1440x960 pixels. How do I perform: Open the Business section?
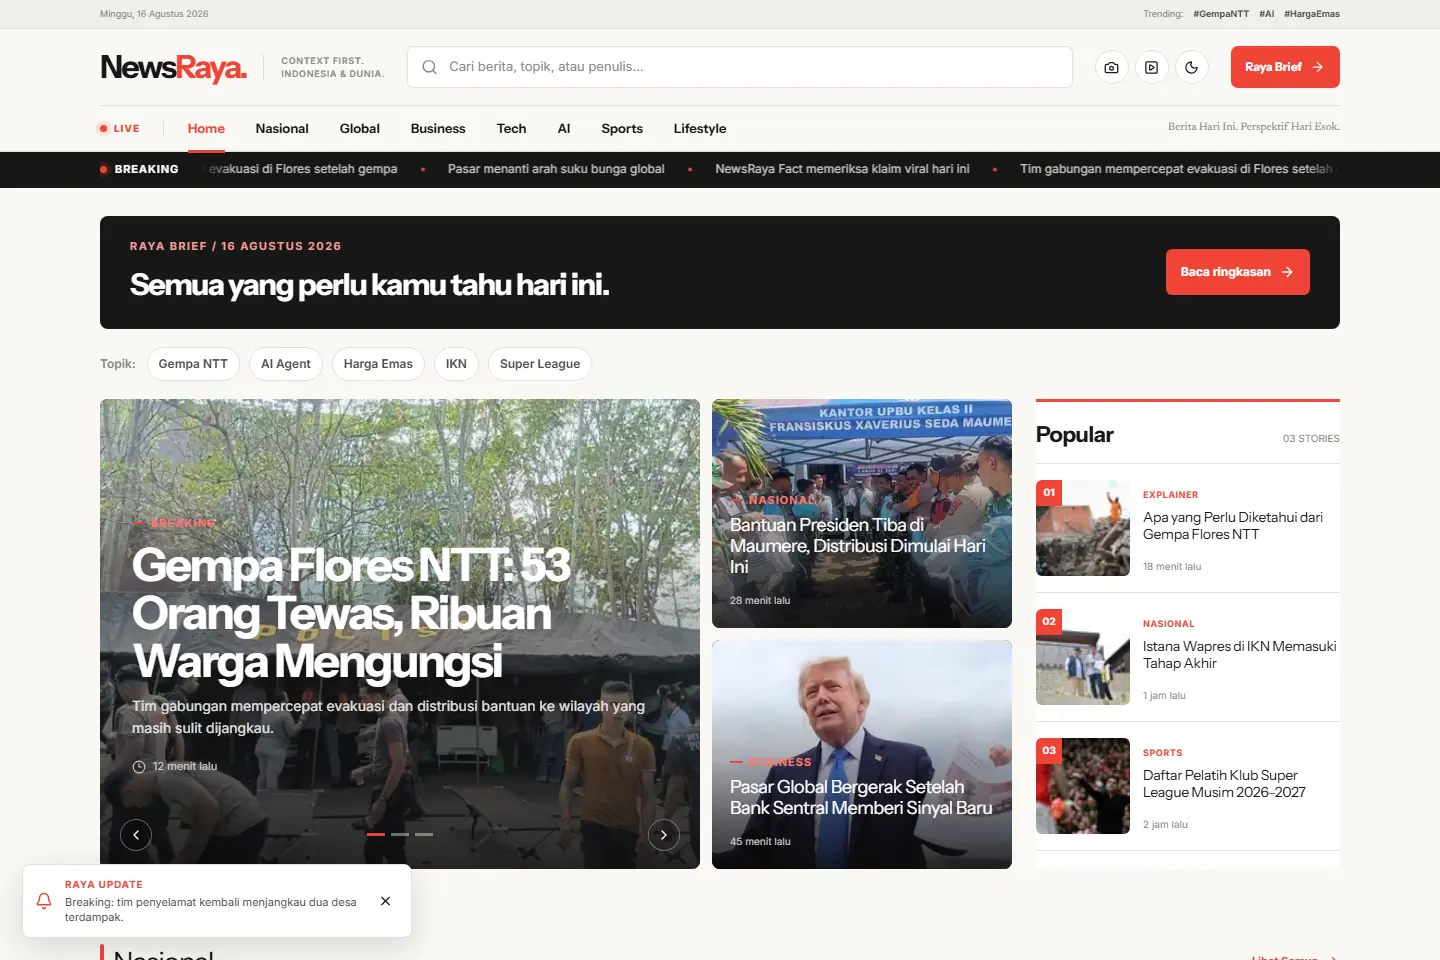[x=438, y=128]
